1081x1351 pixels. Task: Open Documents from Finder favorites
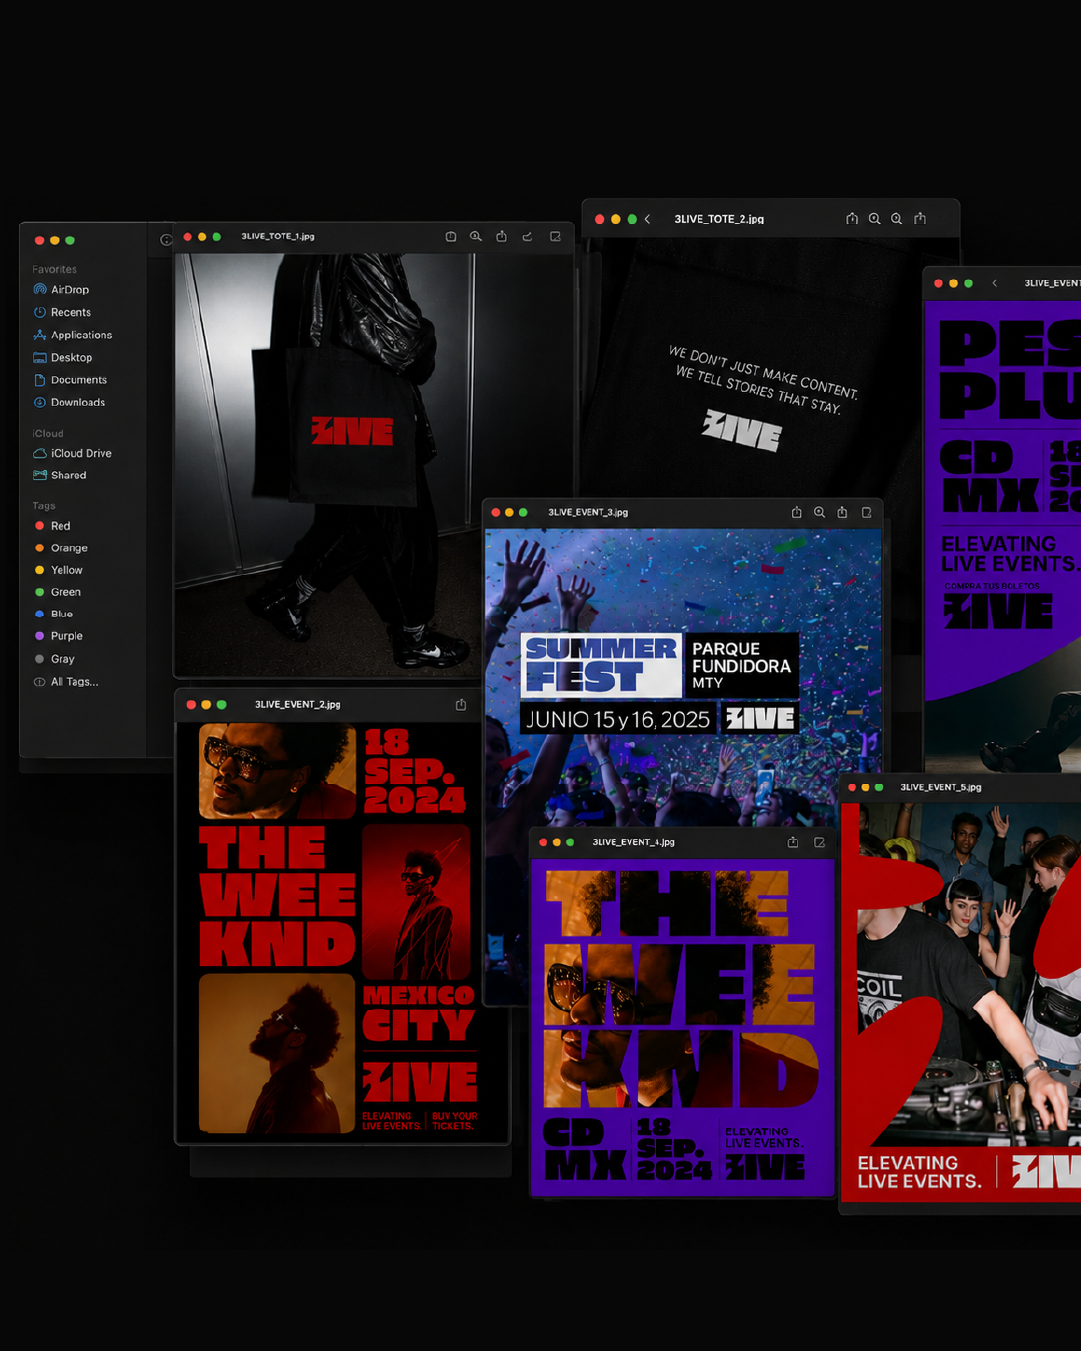[70, 380]
